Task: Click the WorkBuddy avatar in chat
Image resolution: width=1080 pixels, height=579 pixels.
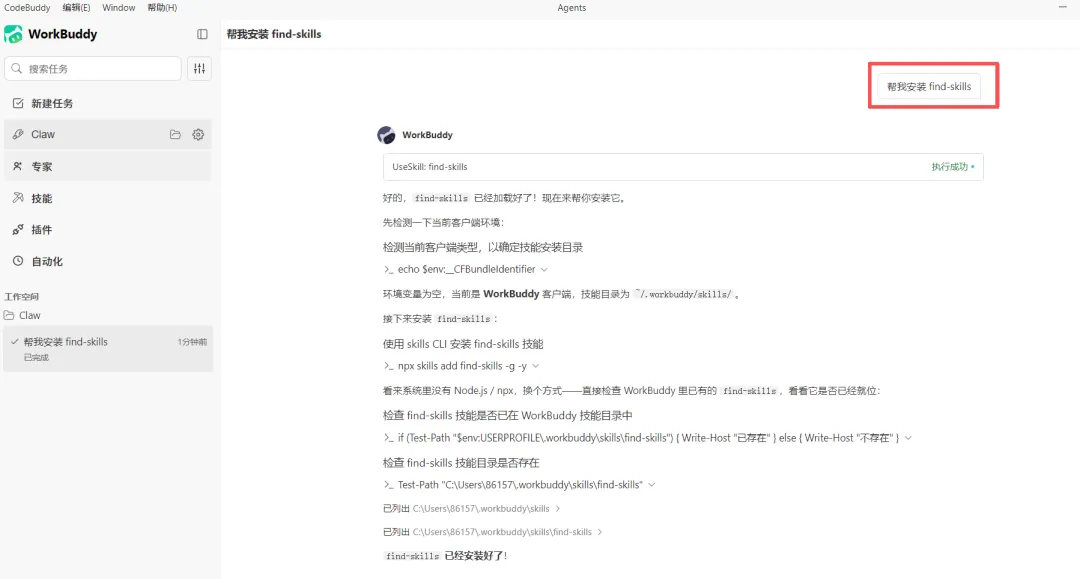Action: (386, 135)
